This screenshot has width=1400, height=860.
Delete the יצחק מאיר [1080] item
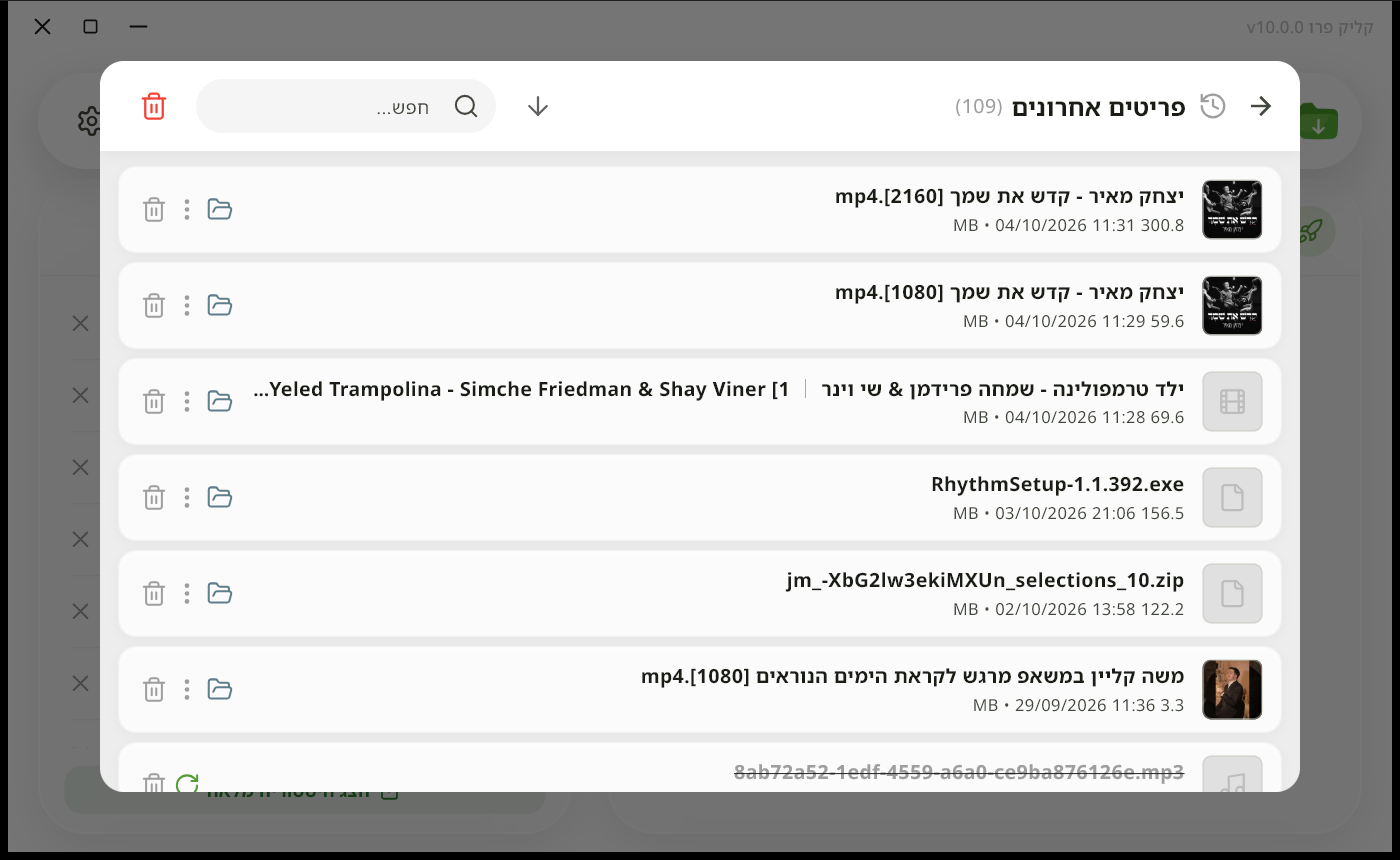(153, 305)
